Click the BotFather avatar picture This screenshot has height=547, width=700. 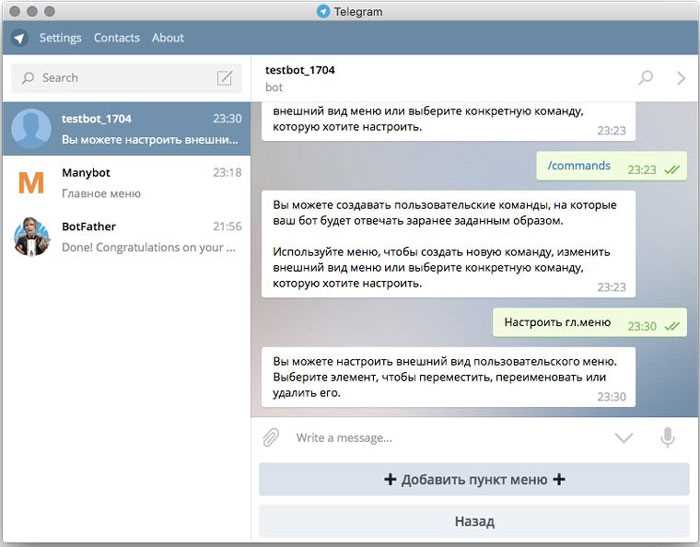[31, 237]
